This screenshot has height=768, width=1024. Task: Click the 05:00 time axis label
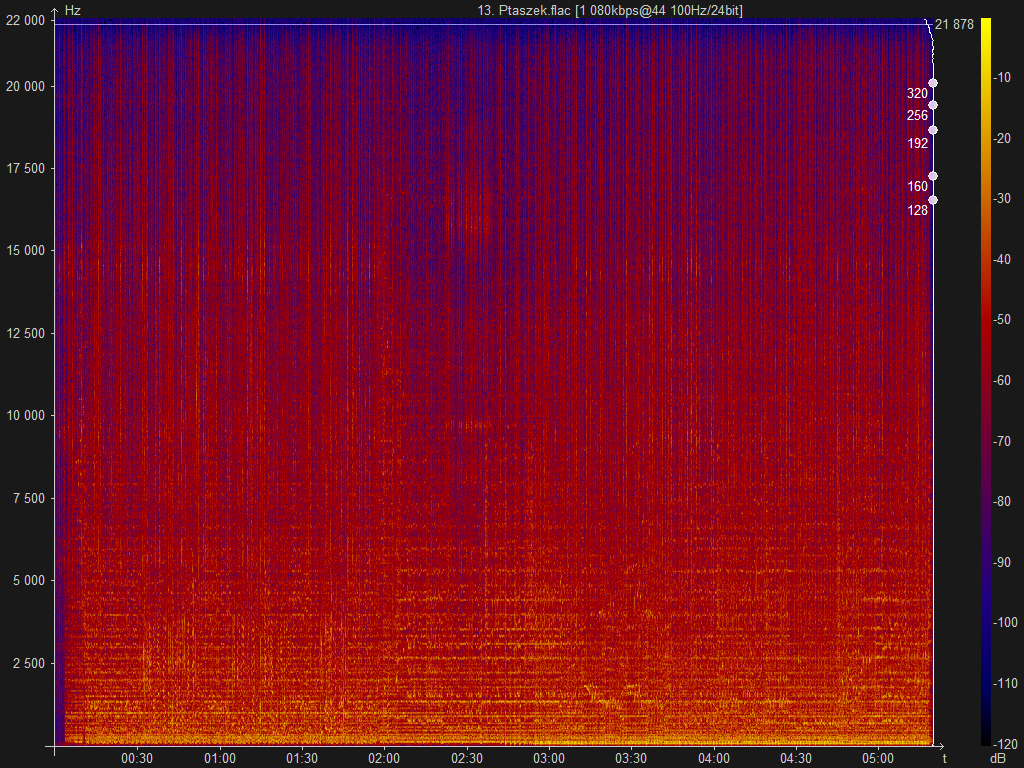(878, 758)
